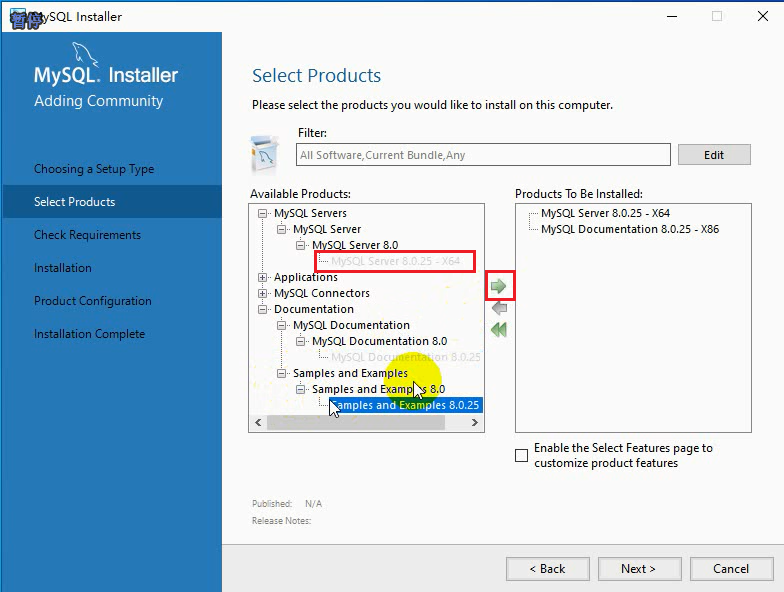Select grayed MySQL Documentation 8.0.25 item
Screen dimensions: 784x592
[406, 358]
